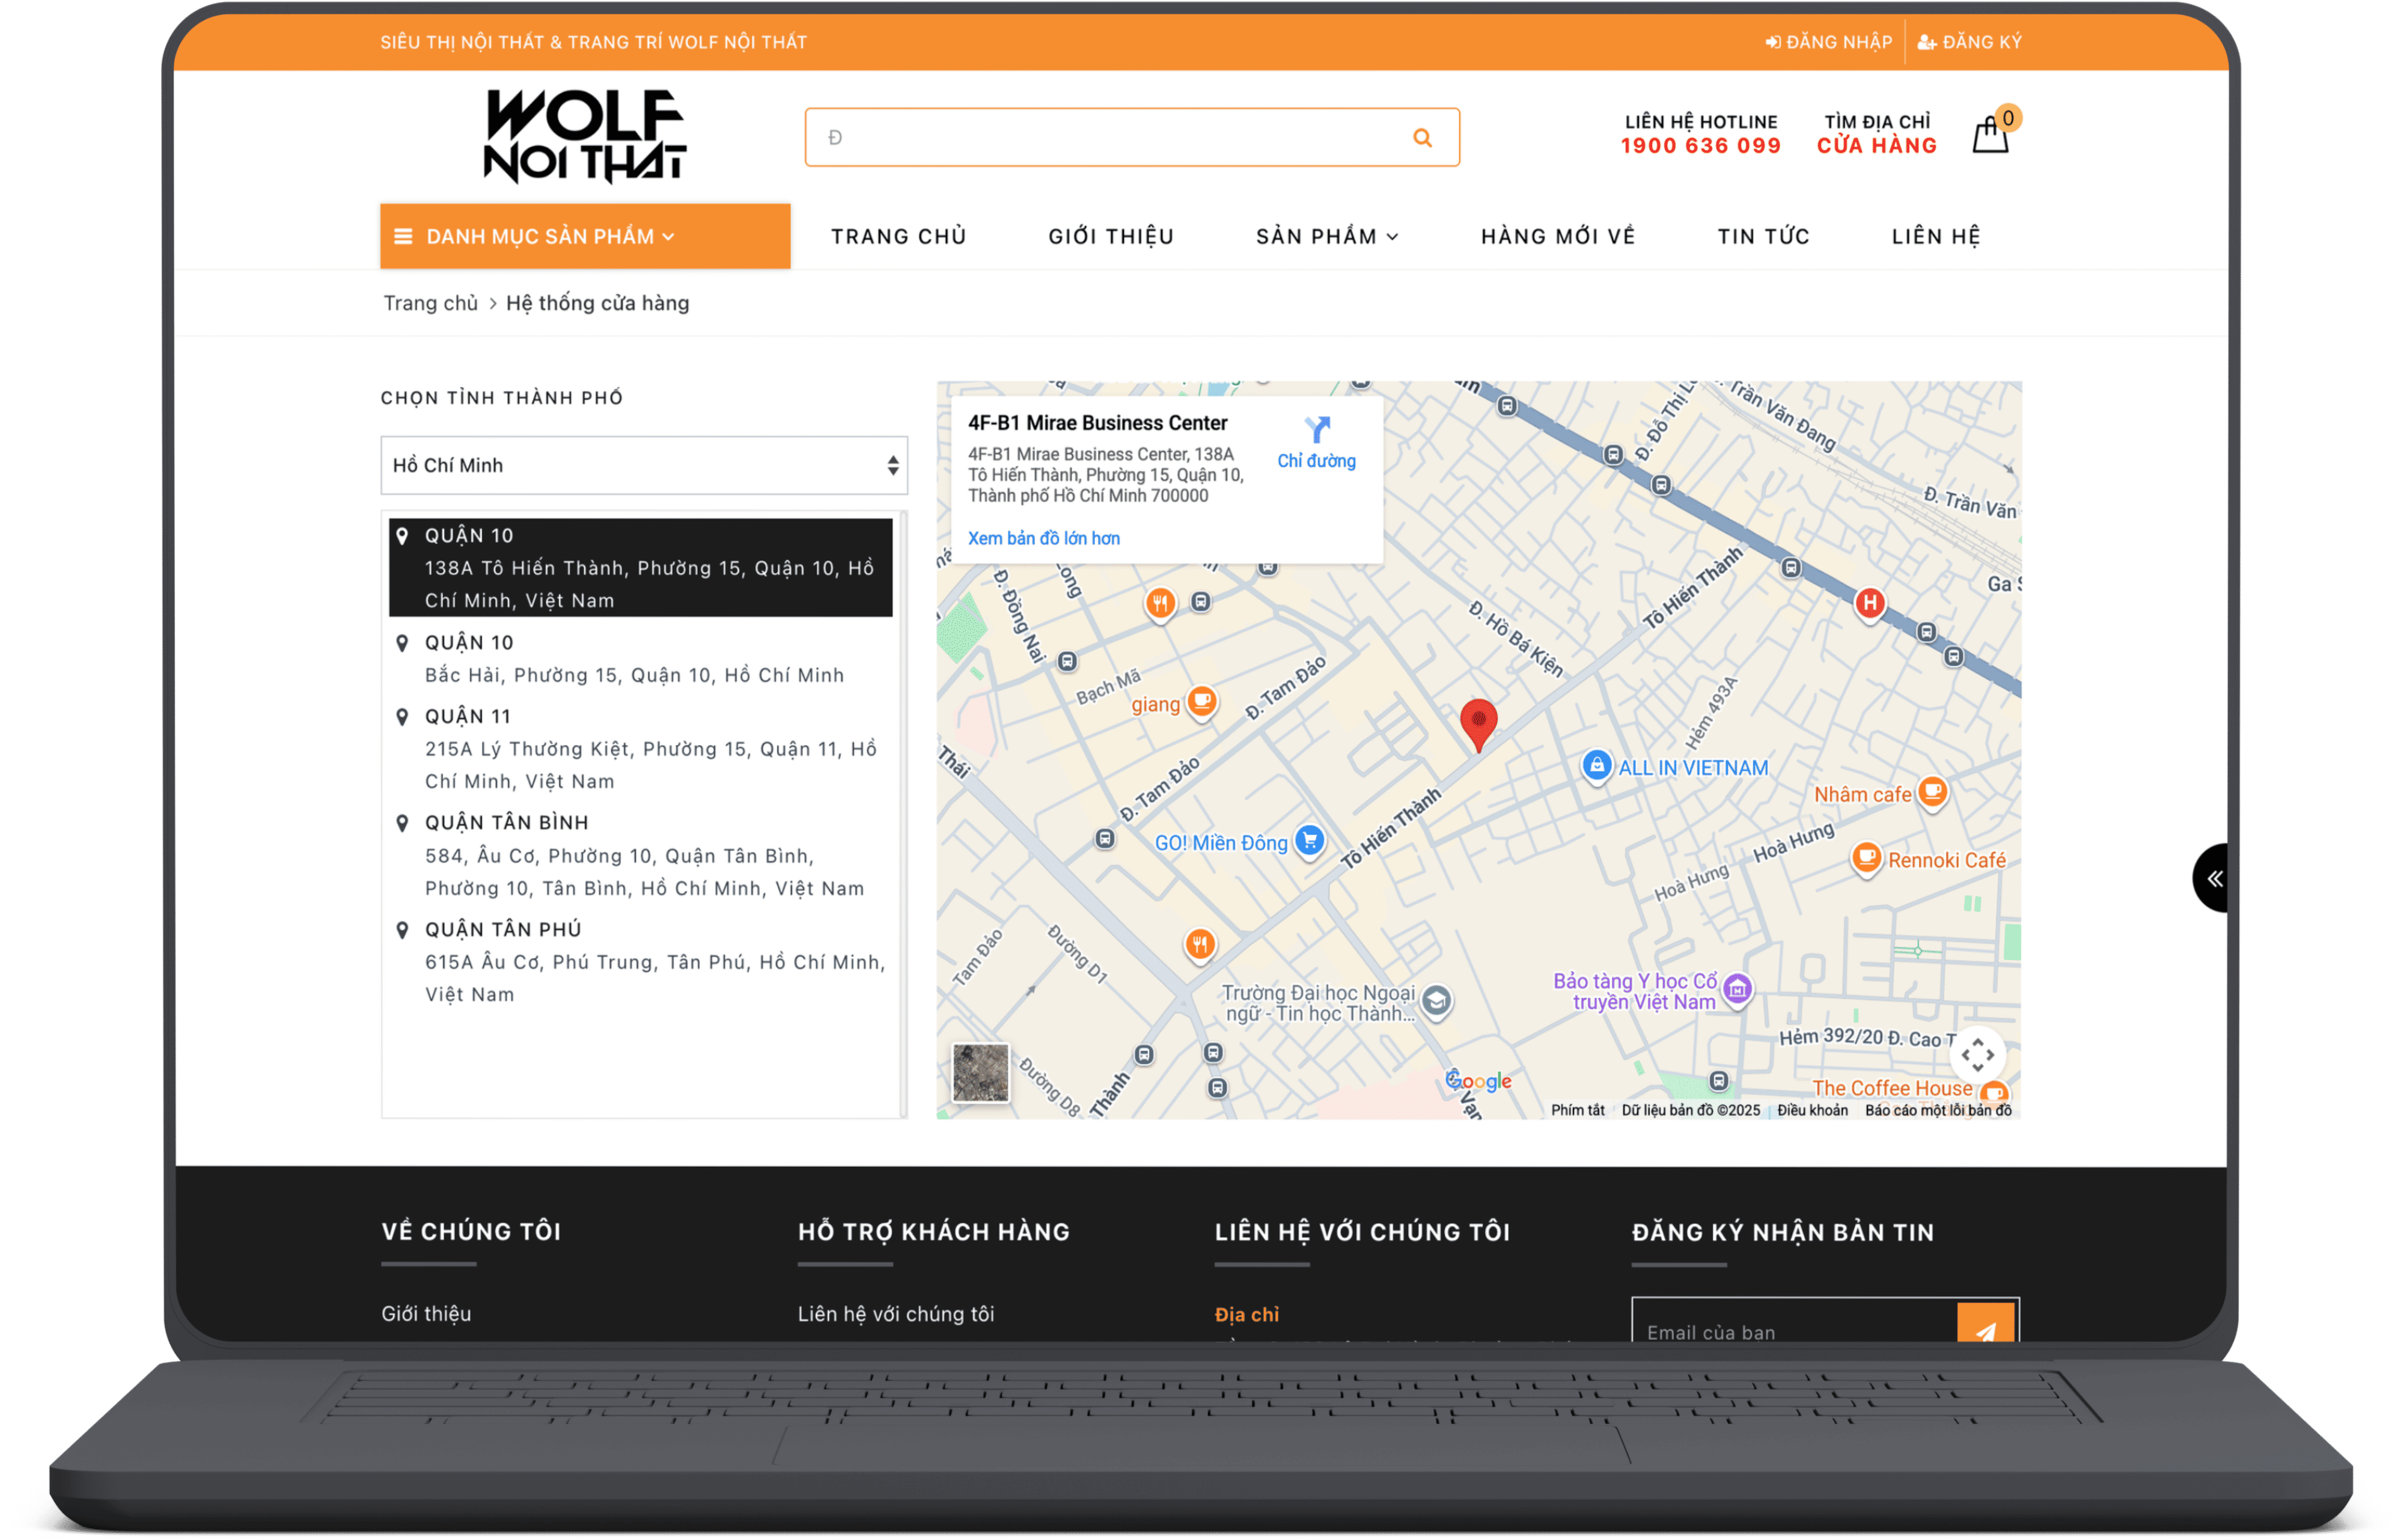Click the product search input field
2404x1540 pixels.
click(1100, 137)
